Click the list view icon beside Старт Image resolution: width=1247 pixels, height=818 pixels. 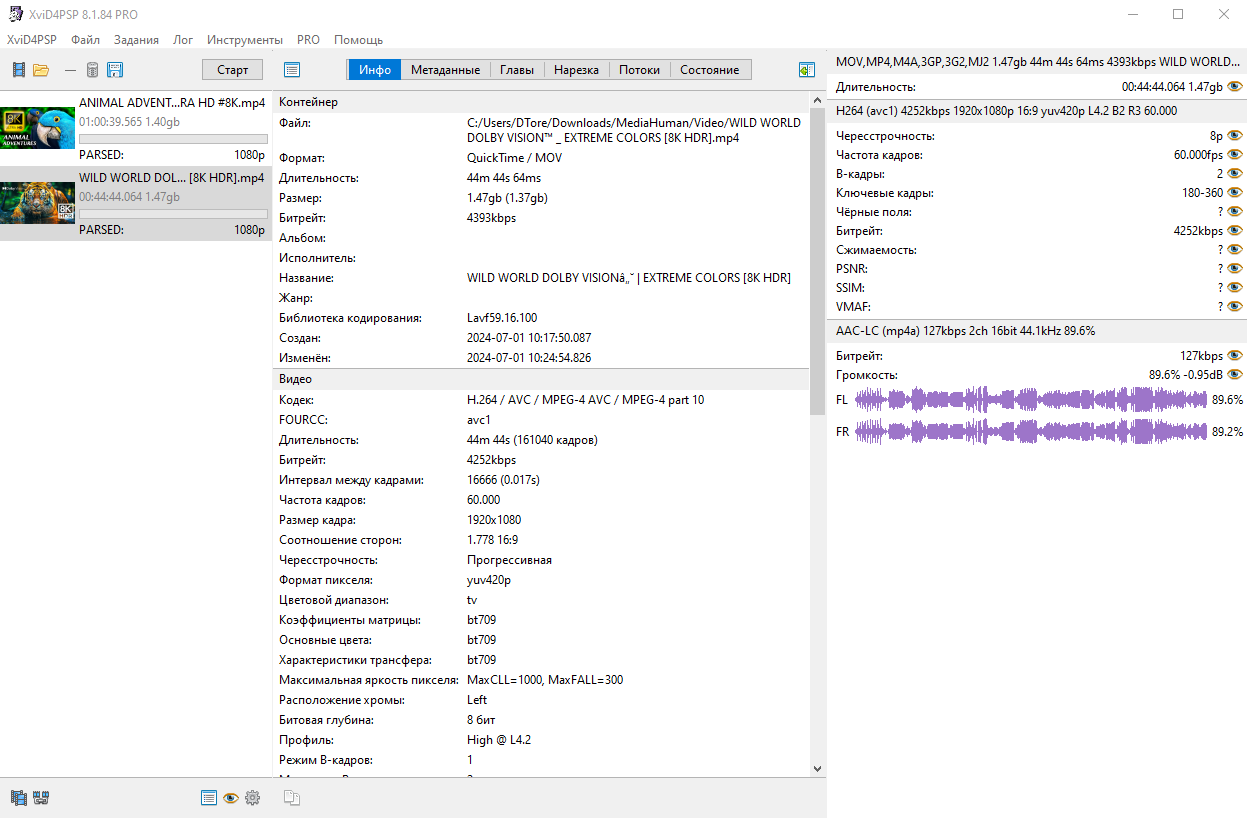tap(292, 70)
